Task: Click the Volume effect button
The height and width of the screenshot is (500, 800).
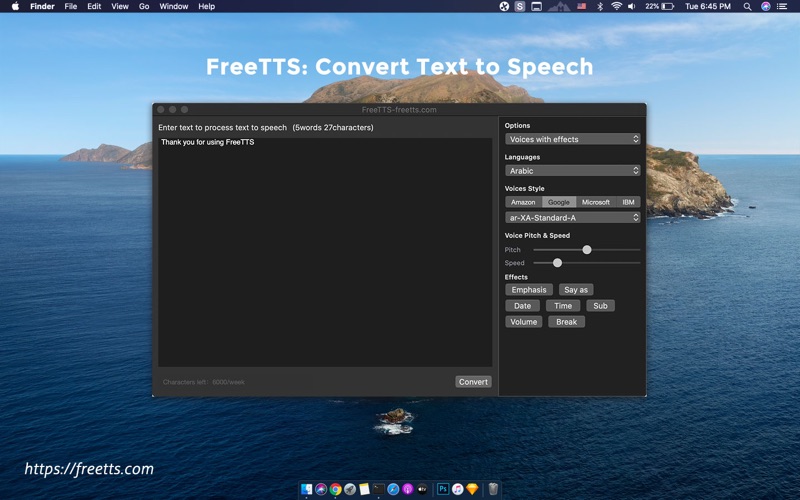Action: pos(523,322)
